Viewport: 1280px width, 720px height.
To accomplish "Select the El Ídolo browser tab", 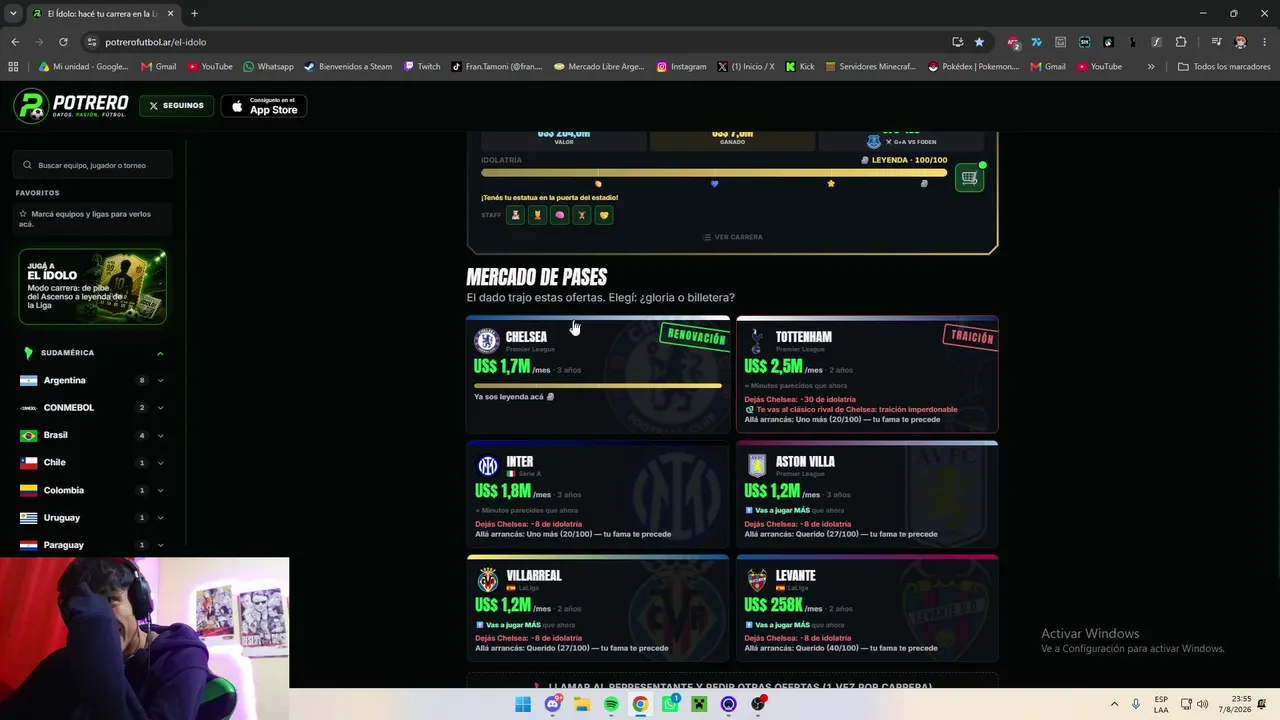I will click(x=103, y=14).
